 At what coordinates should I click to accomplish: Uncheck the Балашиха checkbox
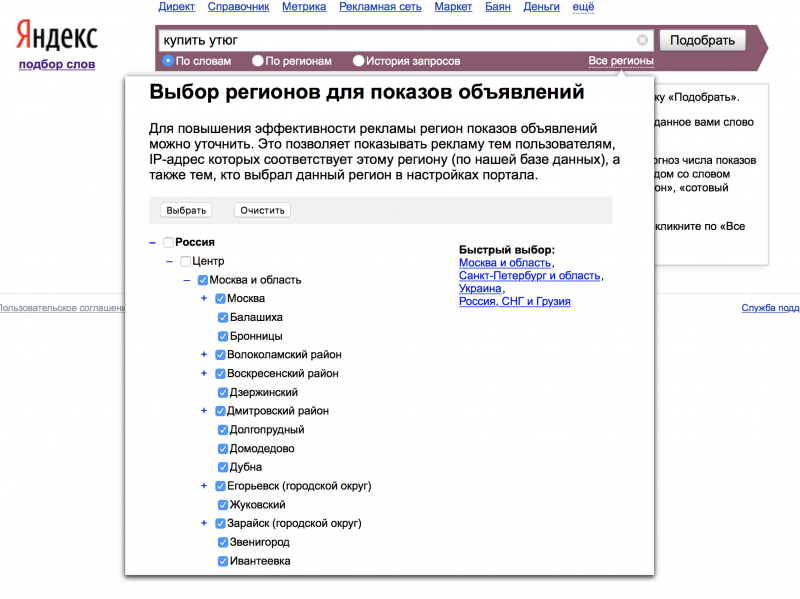tap(223, 317)
